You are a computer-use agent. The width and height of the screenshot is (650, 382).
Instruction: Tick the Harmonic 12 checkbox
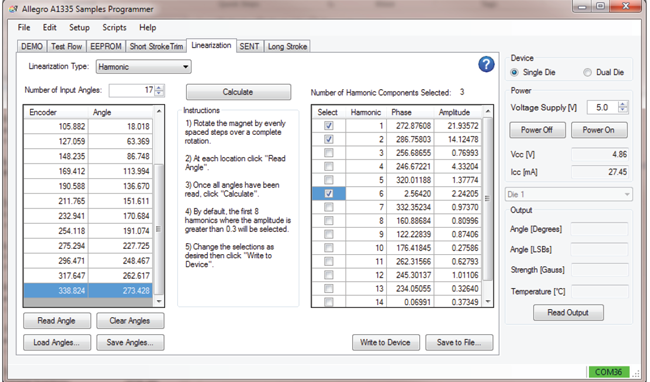pyautogui.click(x=329, y=275)
